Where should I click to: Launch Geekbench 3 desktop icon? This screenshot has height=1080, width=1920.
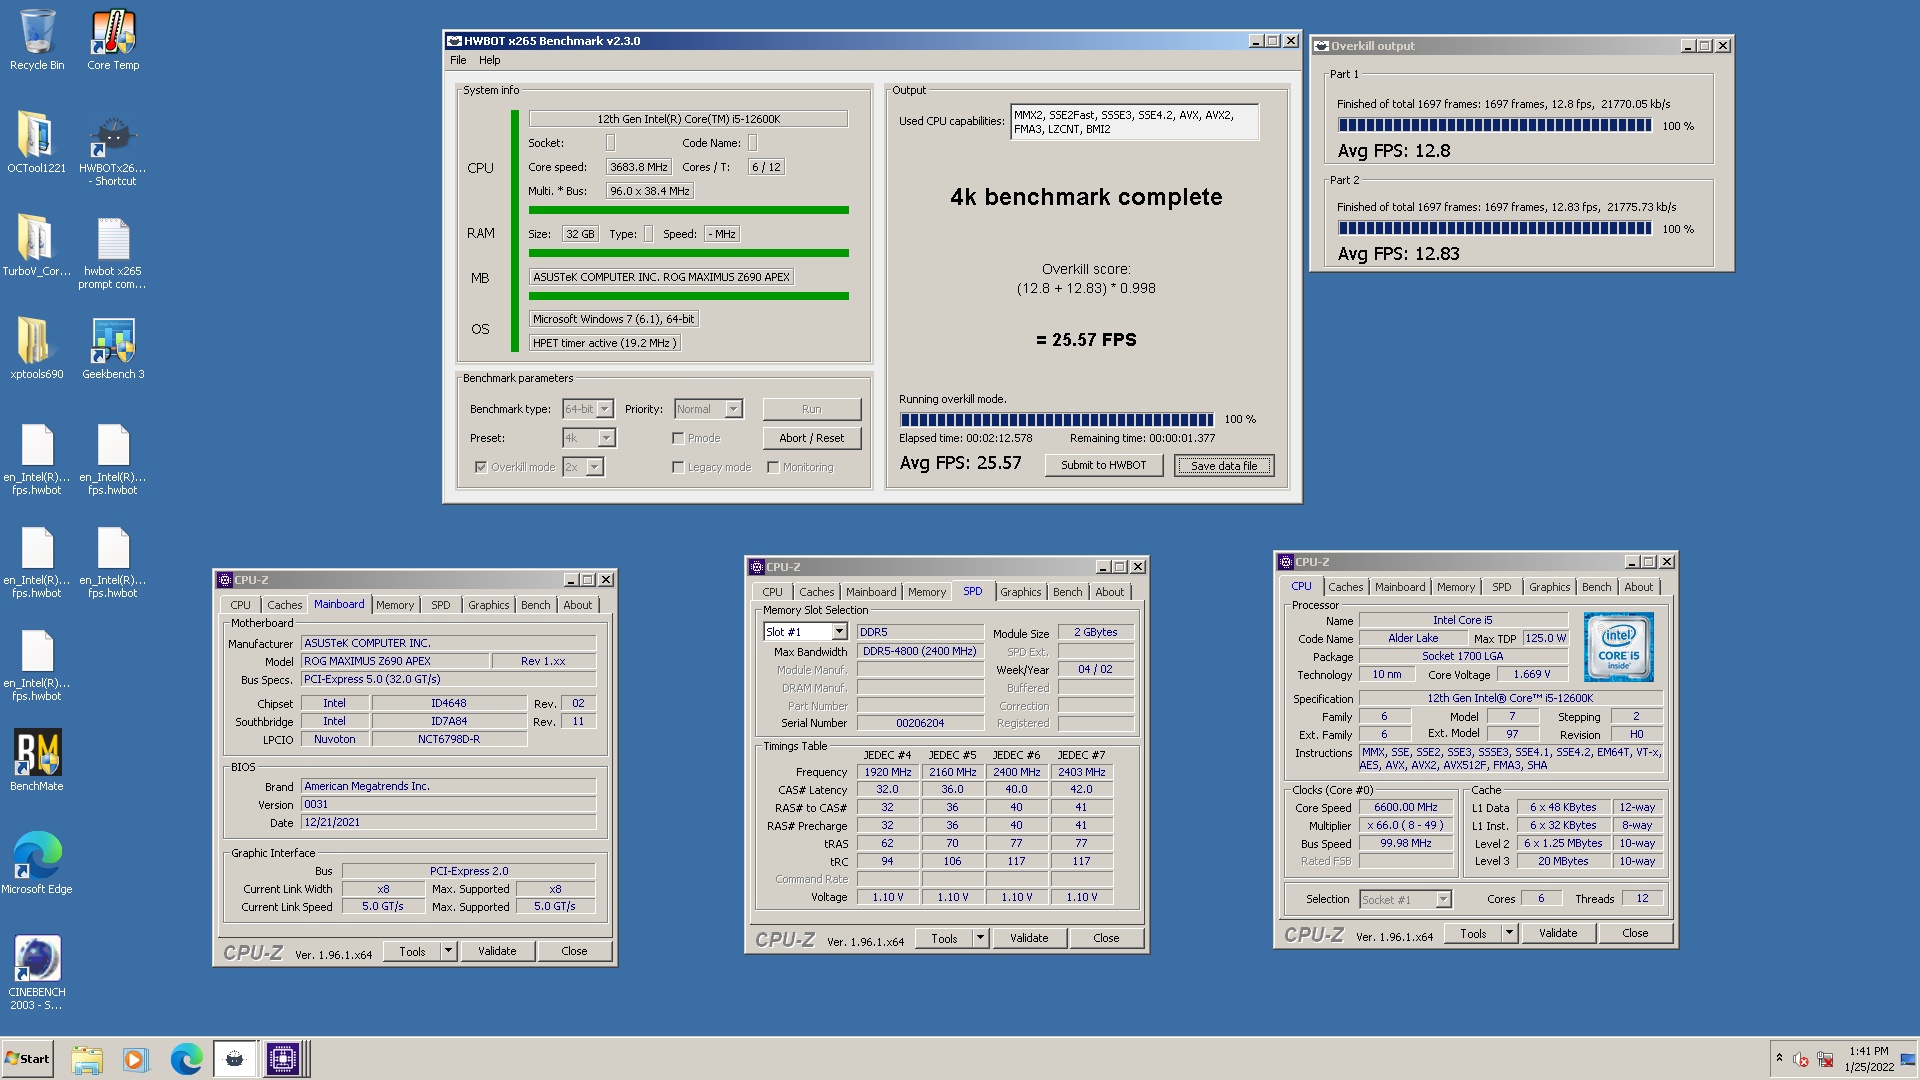[x=113, y=349]
